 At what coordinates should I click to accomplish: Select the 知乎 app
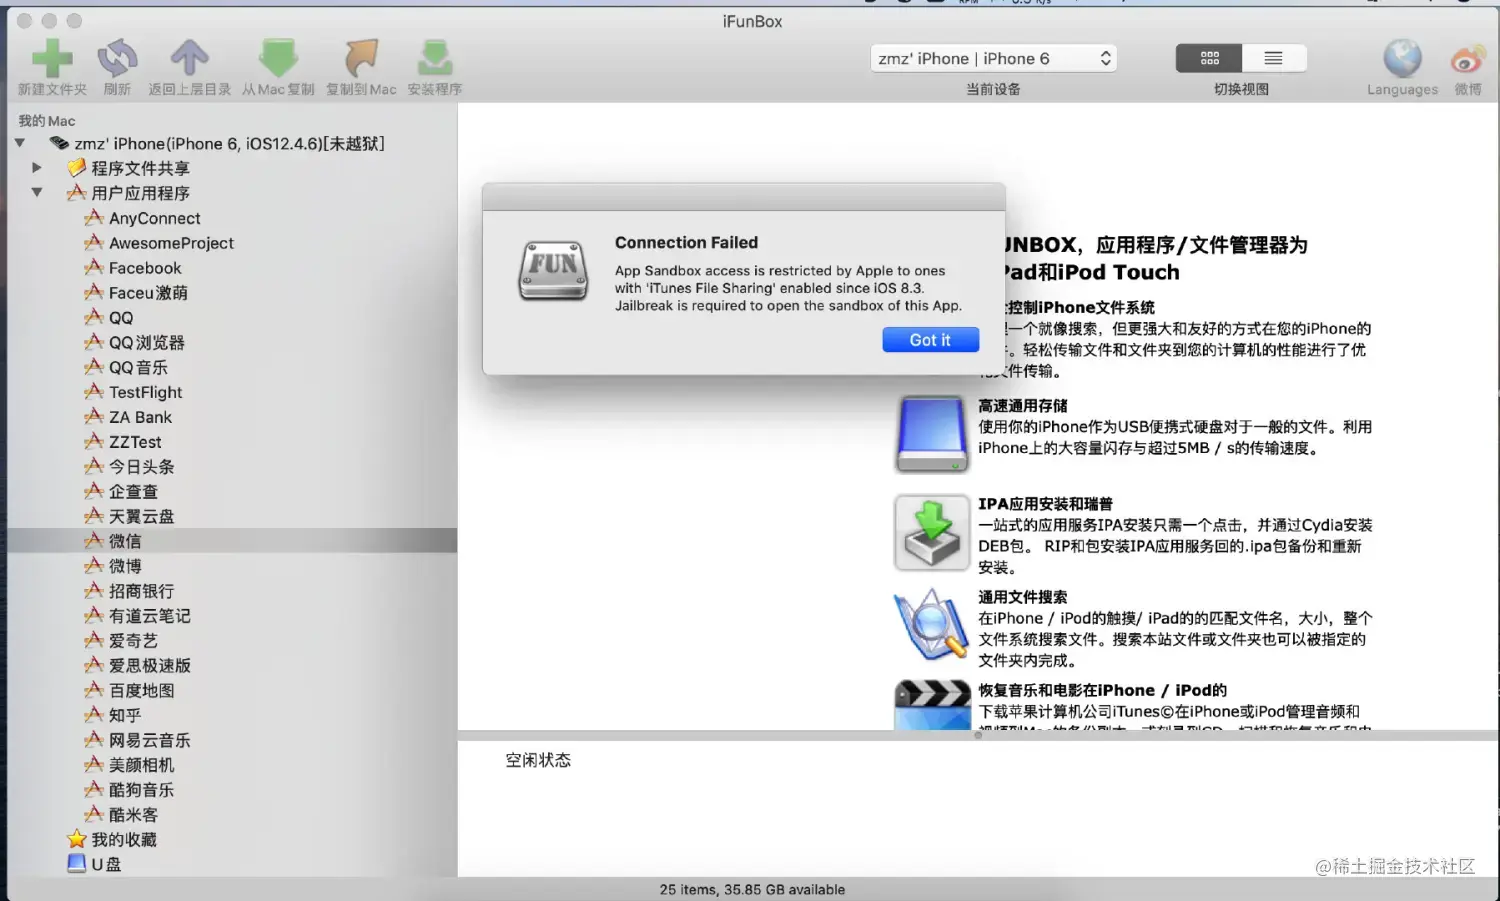click(125, 715)
